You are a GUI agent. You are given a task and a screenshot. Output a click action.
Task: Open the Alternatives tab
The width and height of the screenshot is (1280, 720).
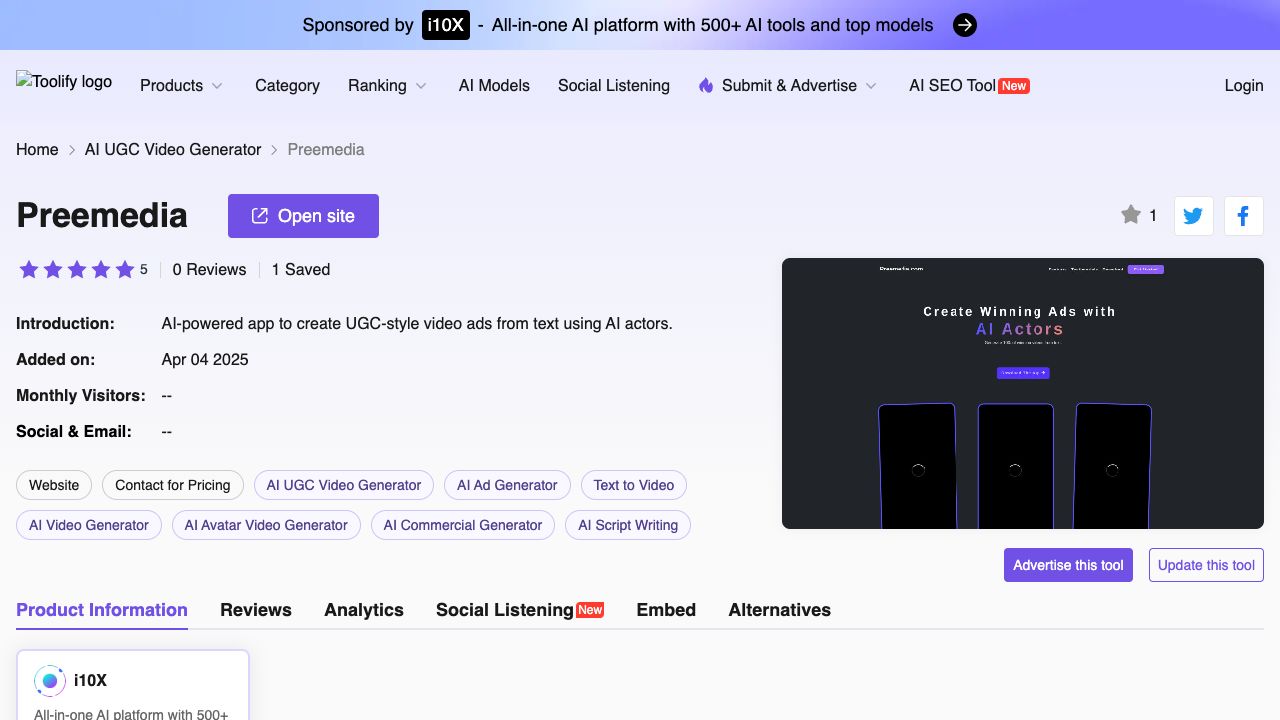coord(779,610)
